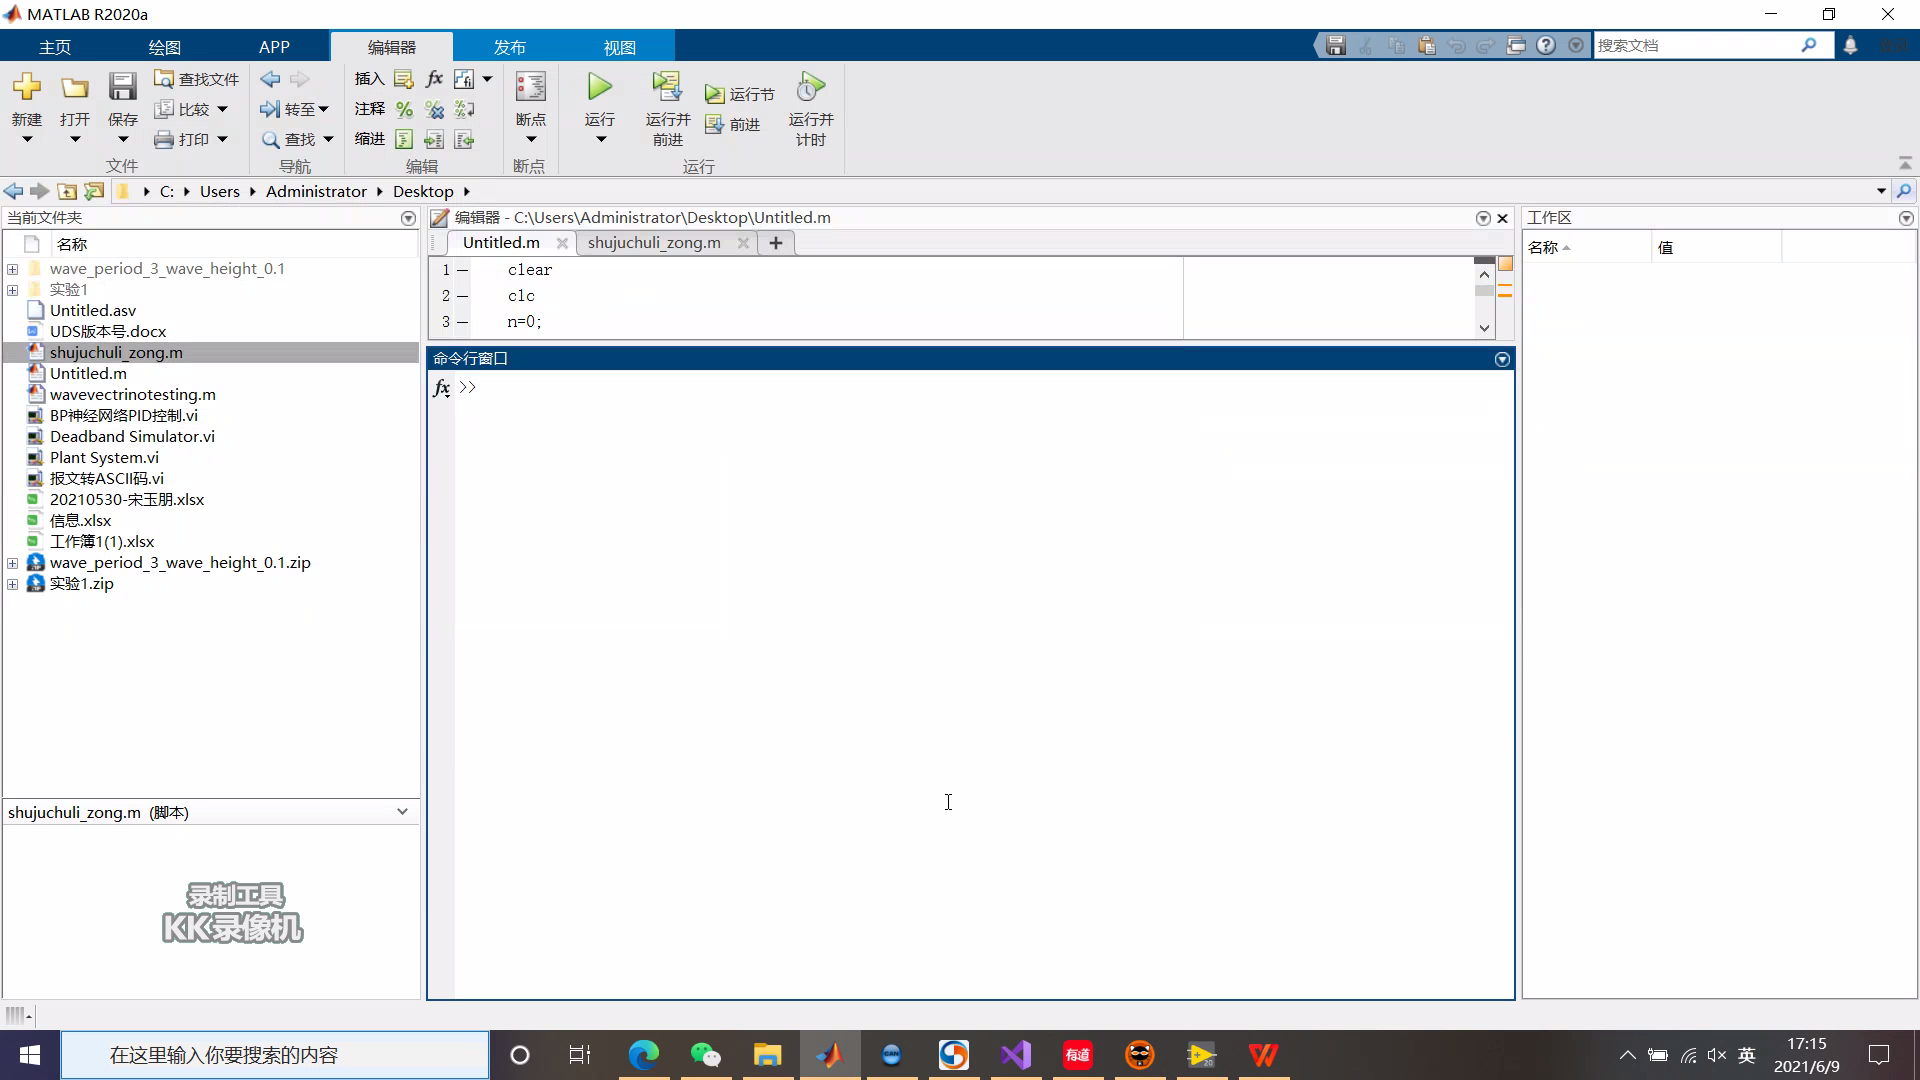The height and width of the screenshot is (1080, 1920).
Task: Open MATLAB notifications bell icon
Action: point(1850,45)
